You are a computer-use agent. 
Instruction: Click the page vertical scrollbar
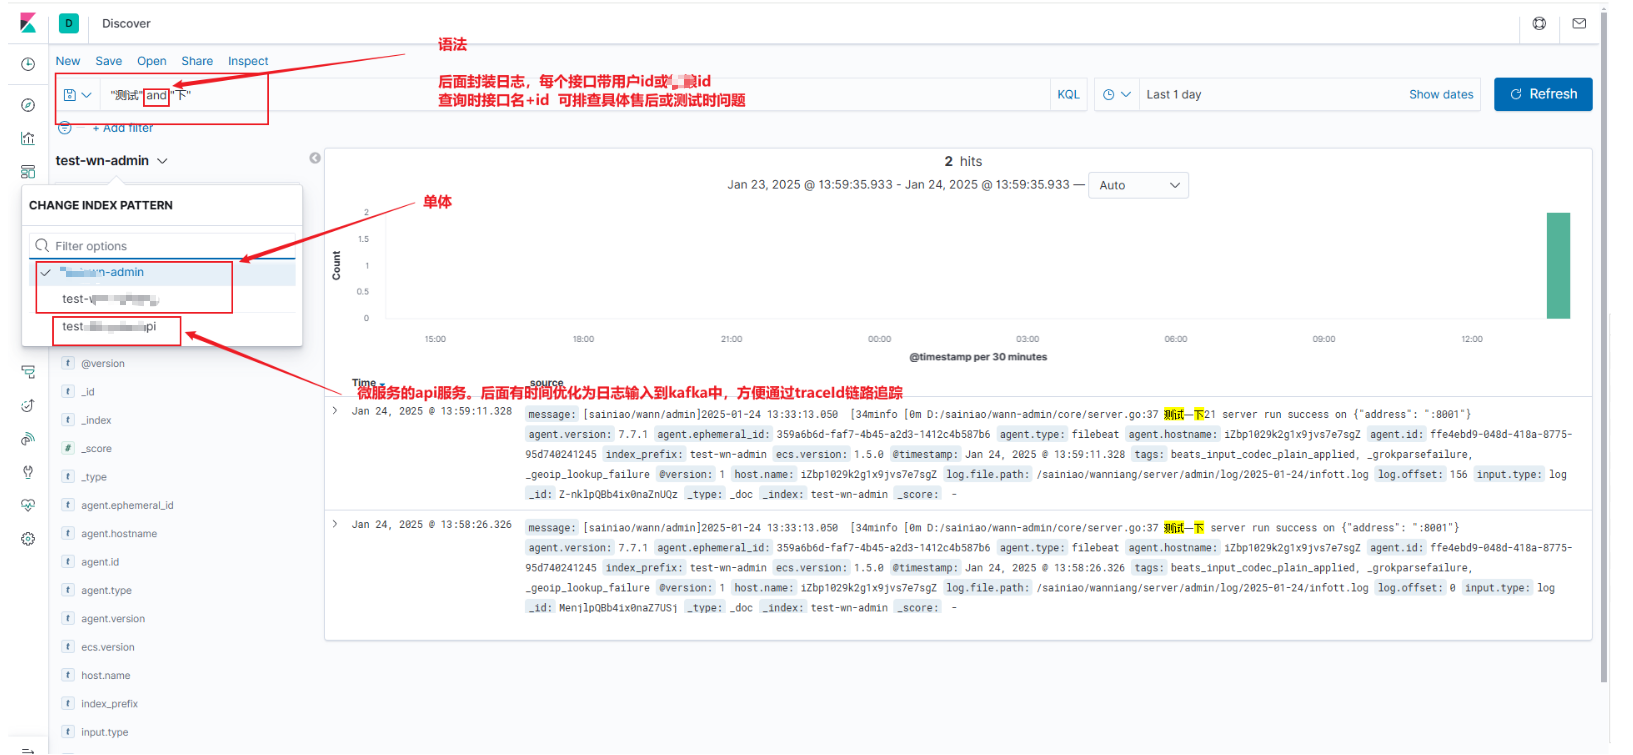click(1604, 345)
